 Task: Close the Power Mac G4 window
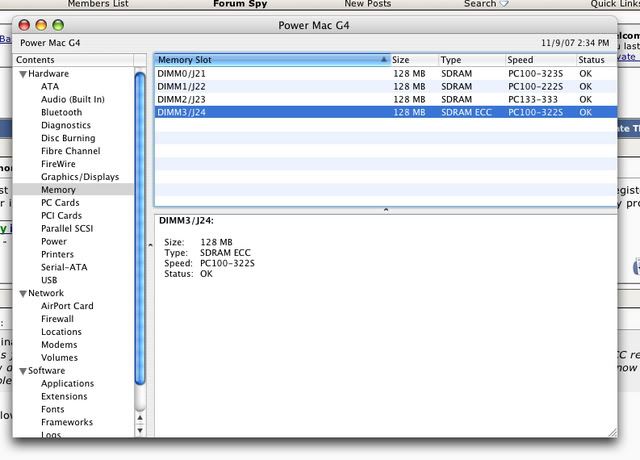tap(24, 25)
